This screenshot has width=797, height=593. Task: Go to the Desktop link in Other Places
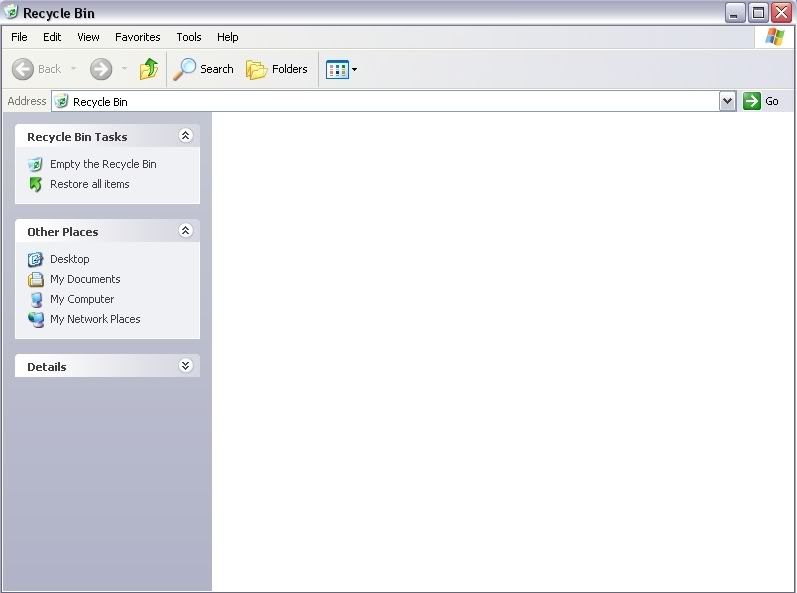pyautogui.click(x=69, y=259)
